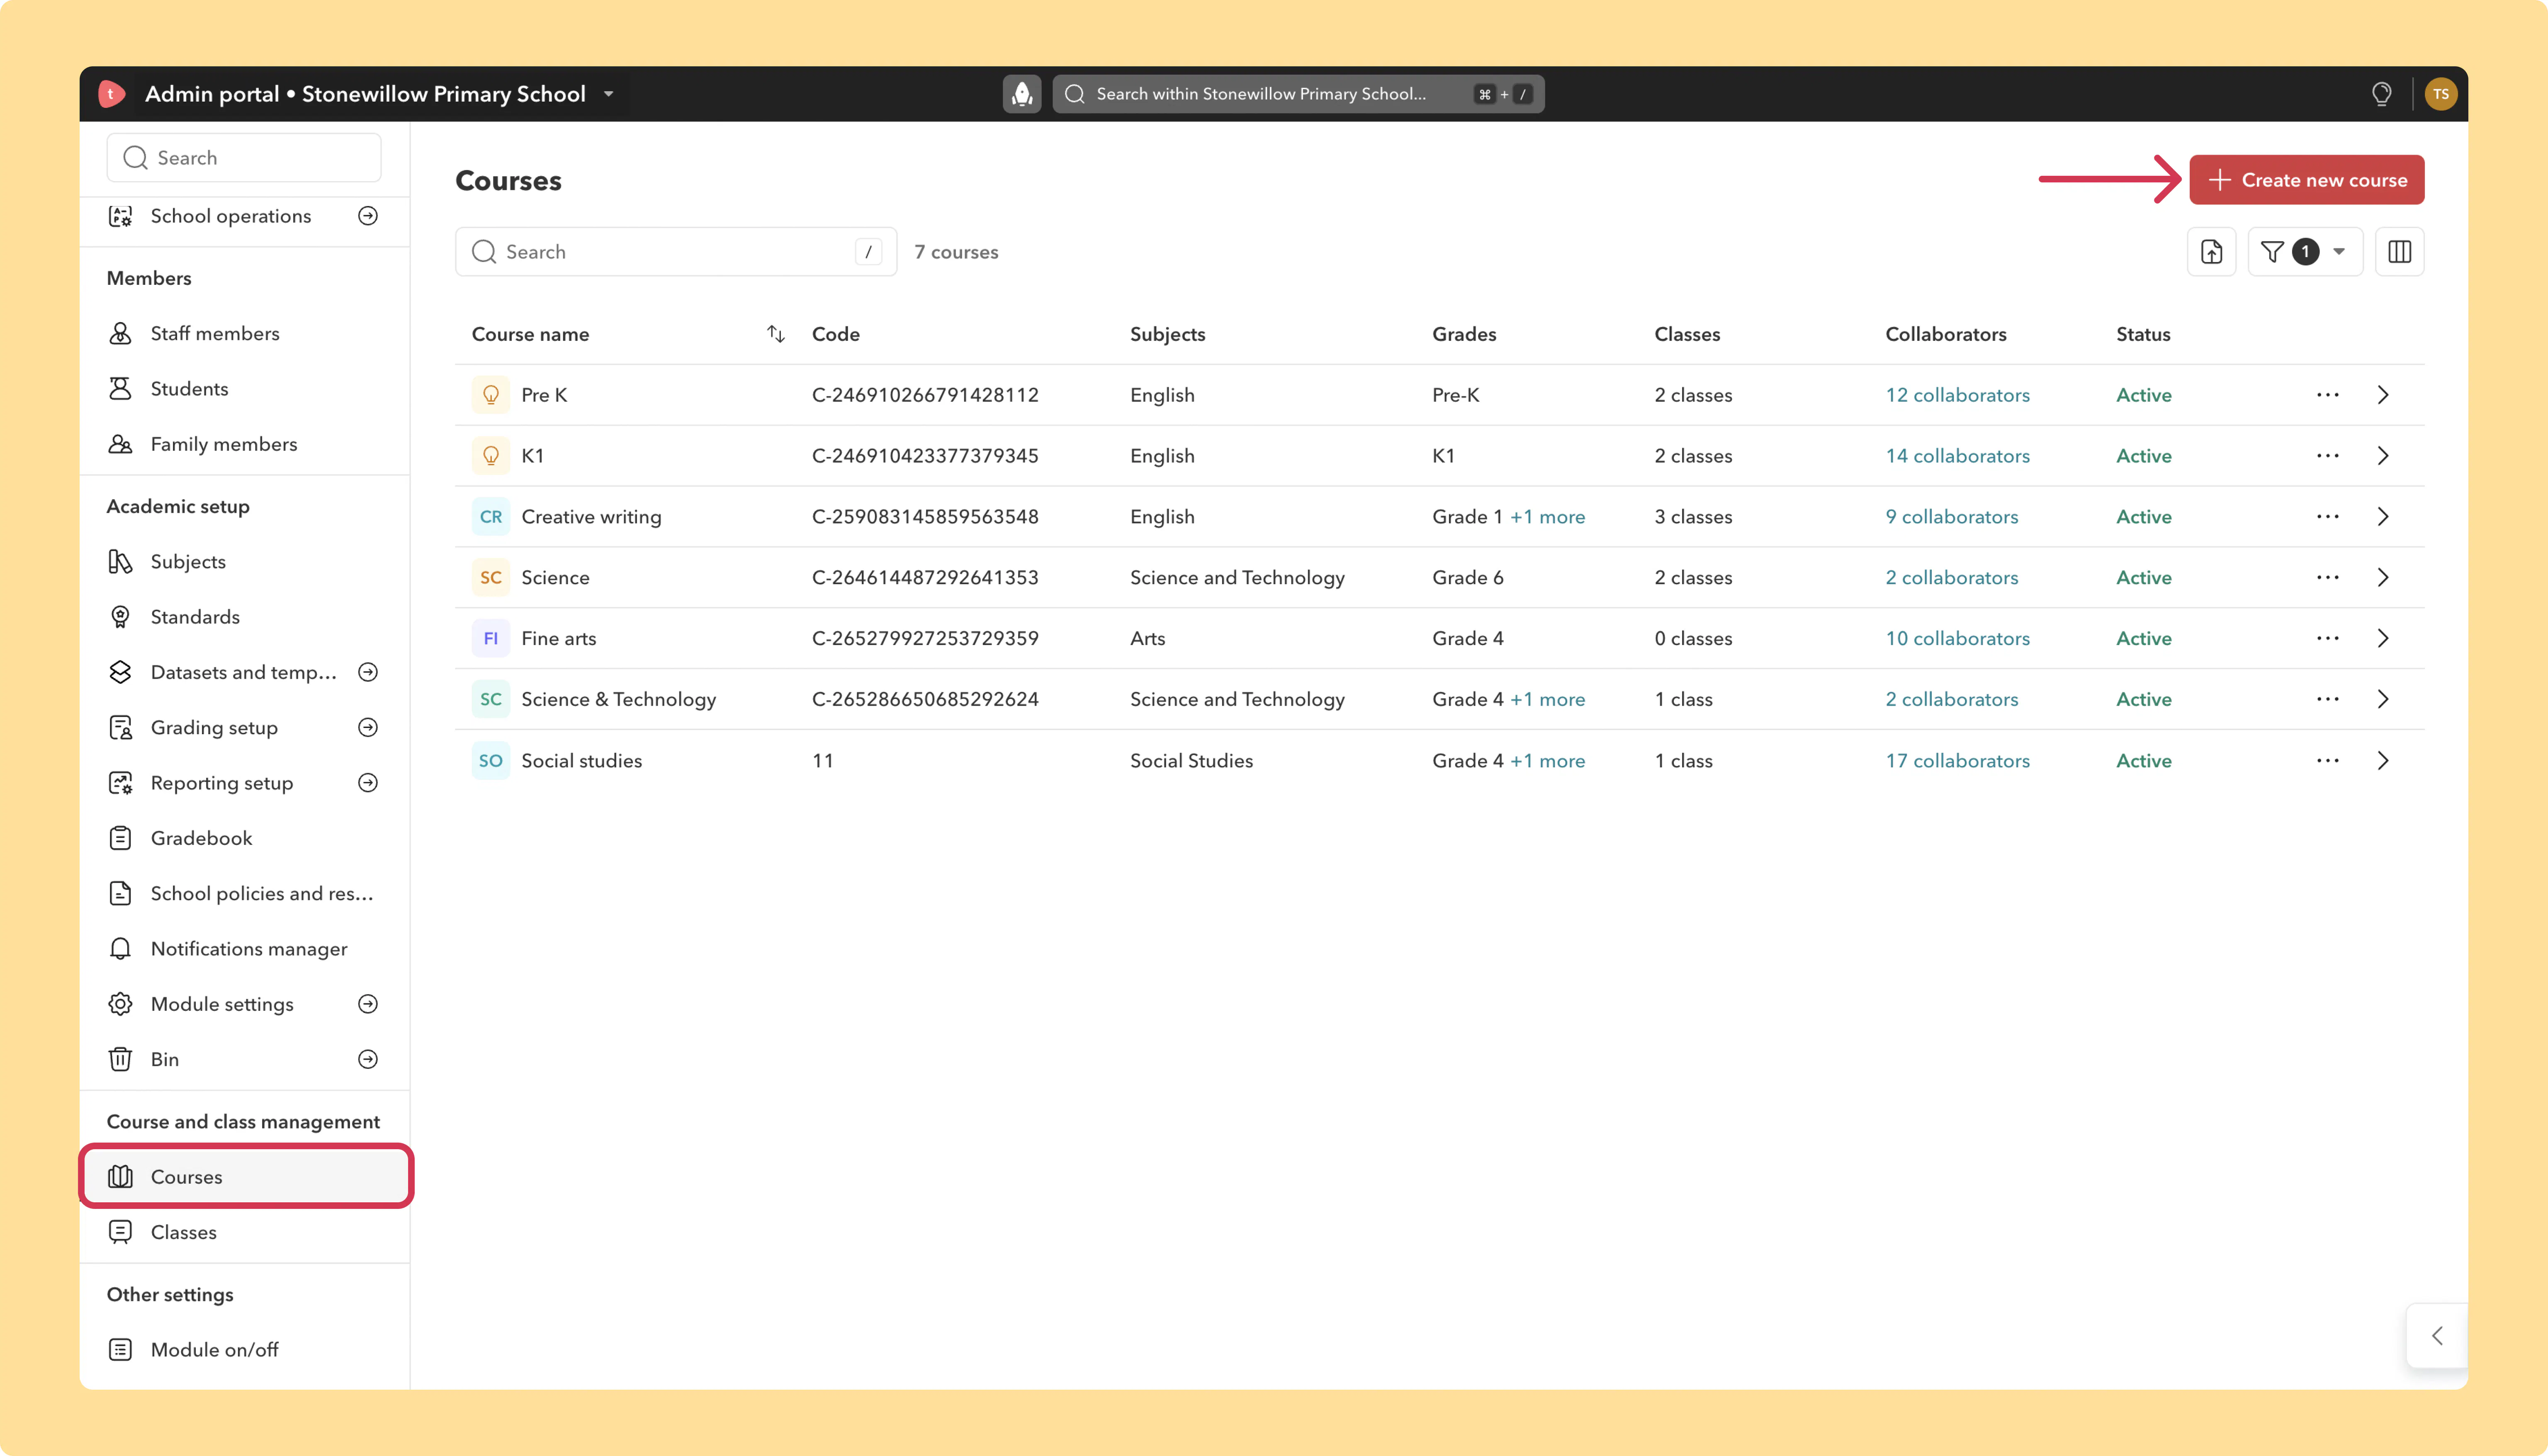Open Pre K course row chevron
Image resolution: width=2548 pixels, height=1456 pixels.
(2383, 395)
